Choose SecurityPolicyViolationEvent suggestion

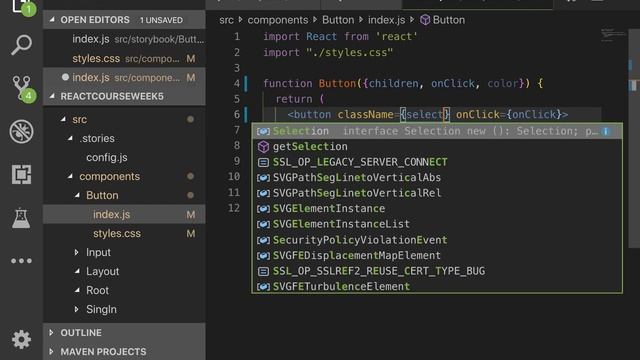[437, 240]
